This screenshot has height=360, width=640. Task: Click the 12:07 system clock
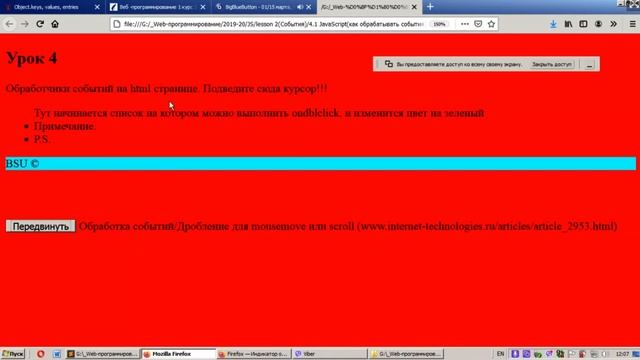pos(622,354)
